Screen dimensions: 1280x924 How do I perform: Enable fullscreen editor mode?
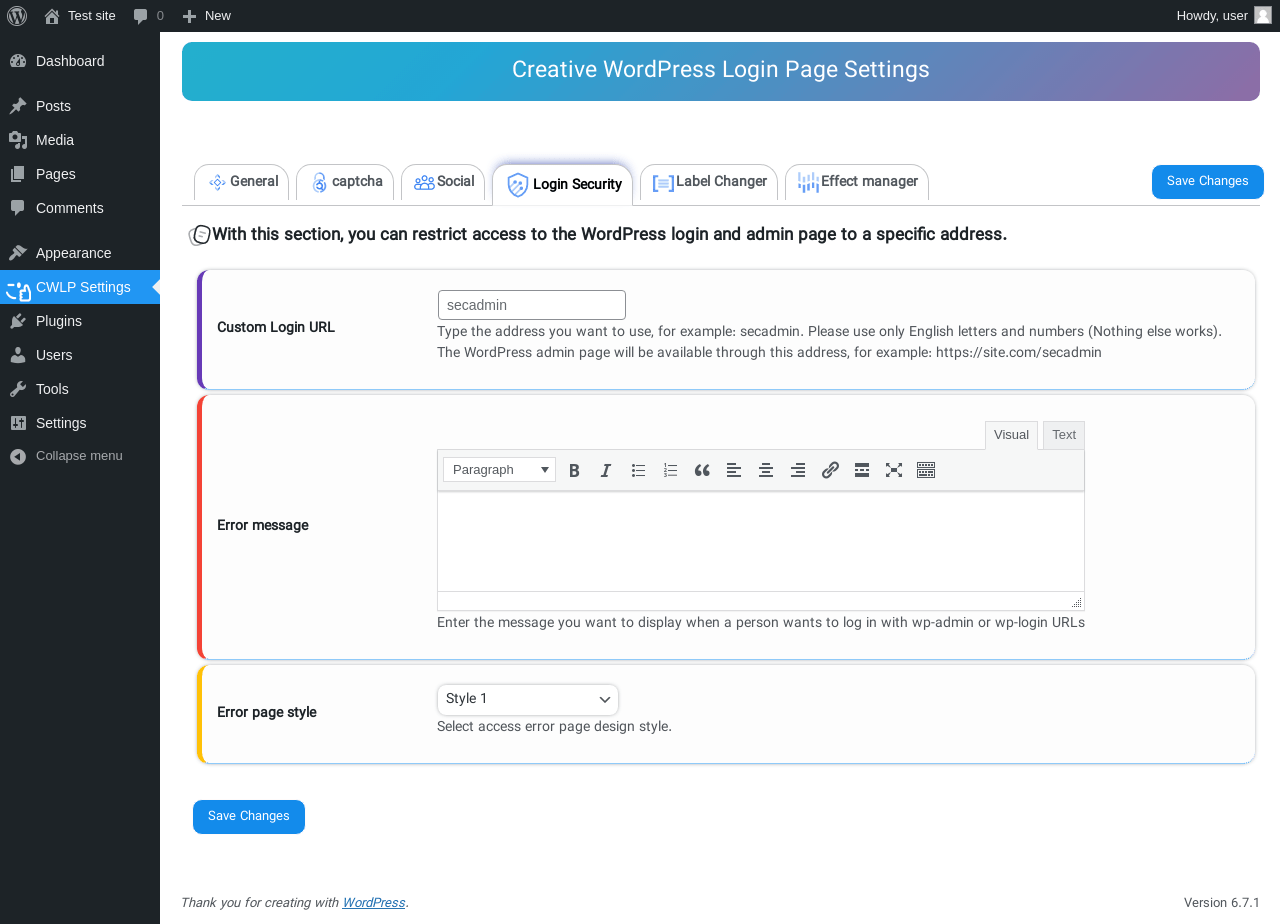coord(894,470)
